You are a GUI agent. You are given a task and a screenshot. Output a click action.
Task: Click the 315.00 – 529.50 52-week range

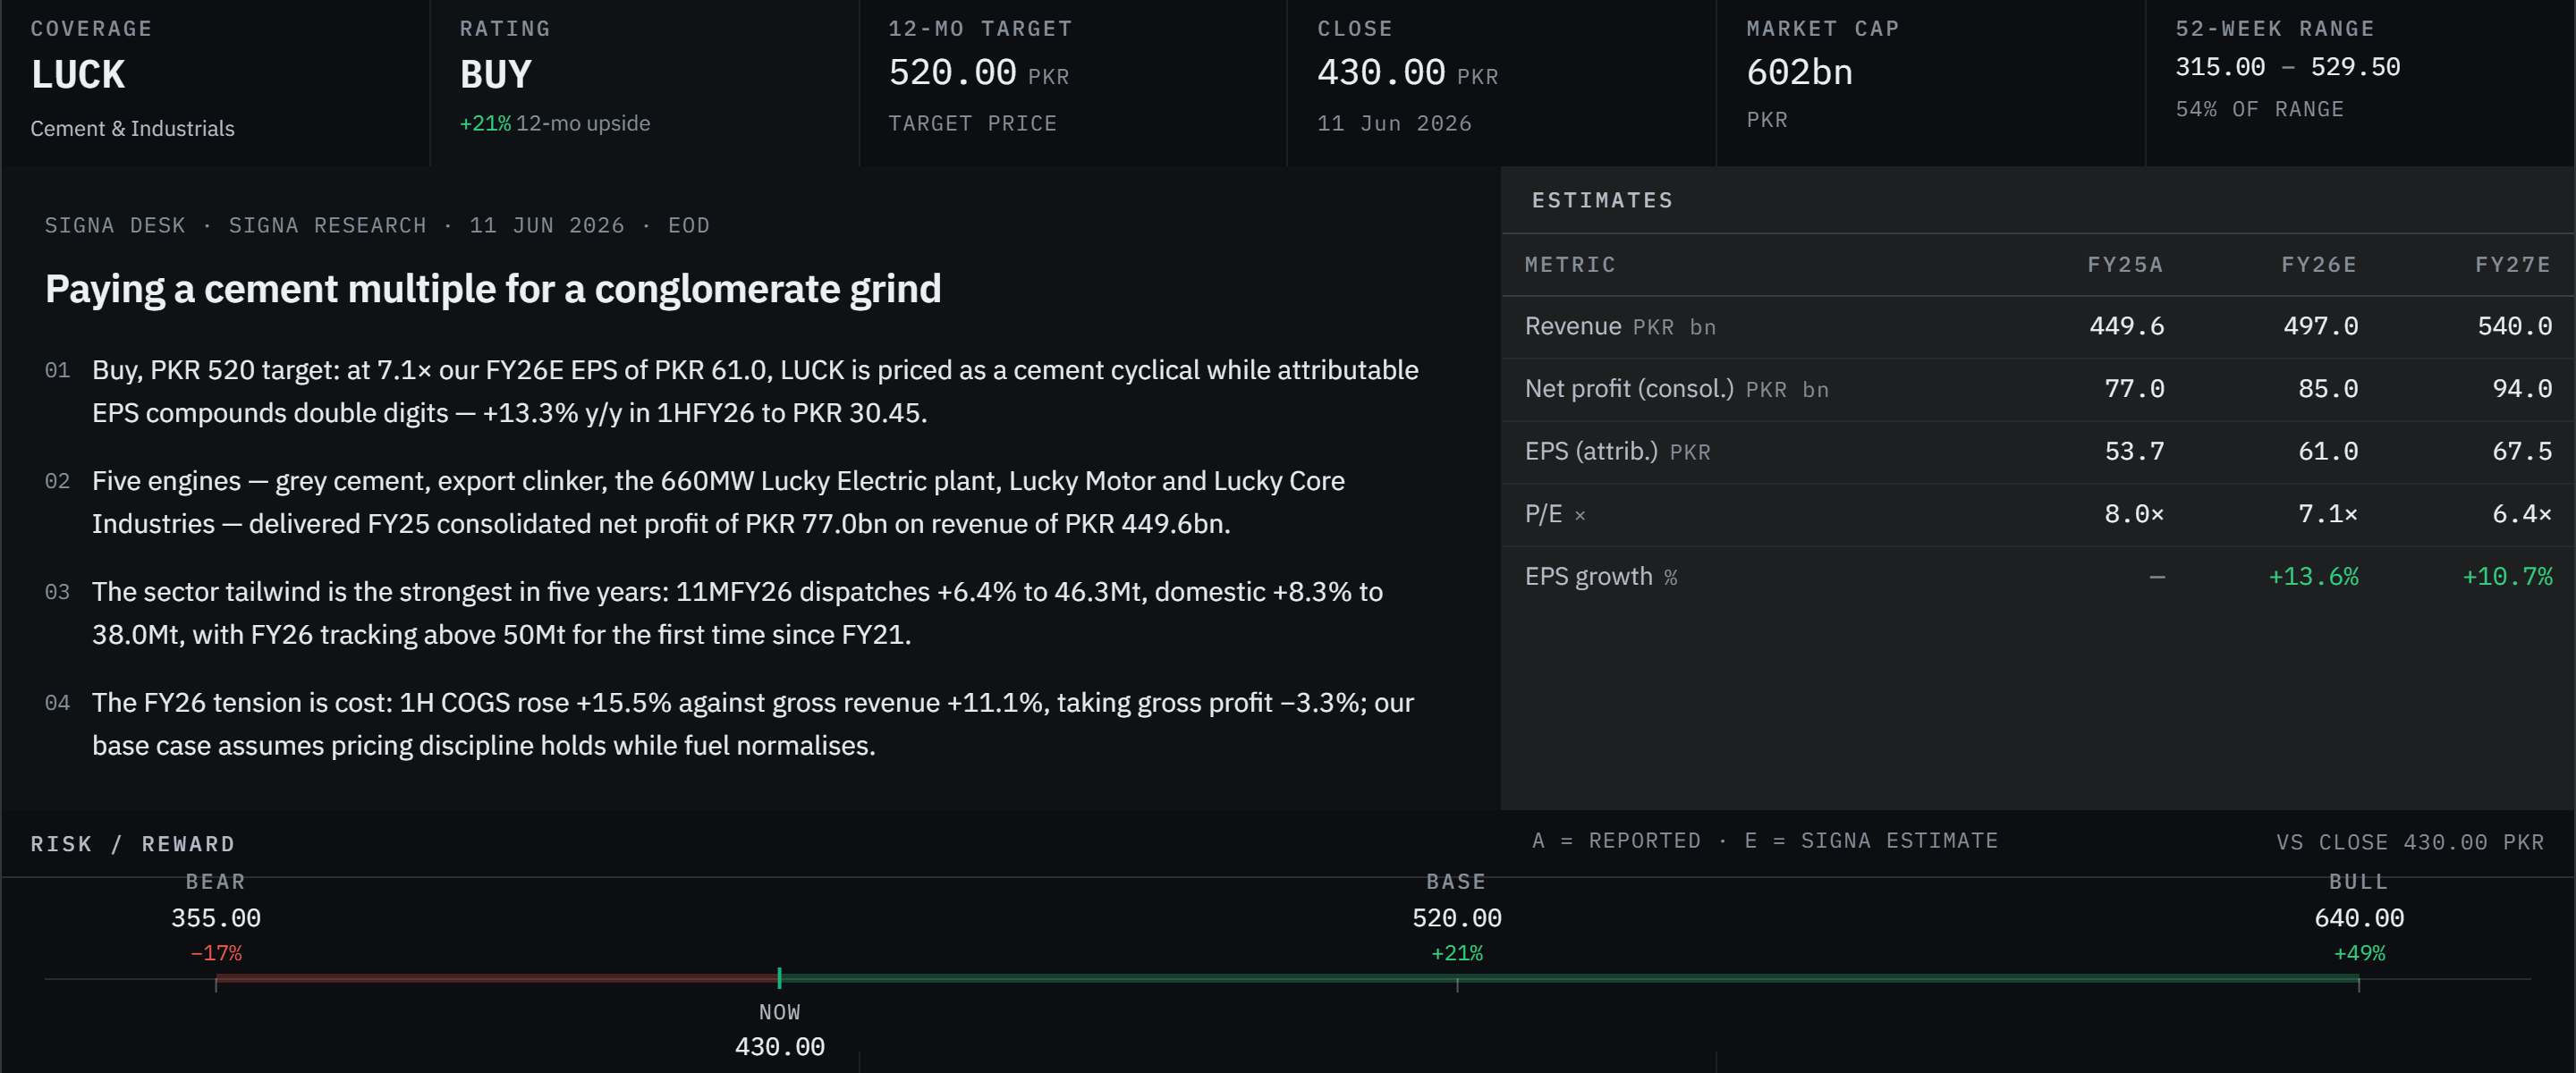[2287, 67]
